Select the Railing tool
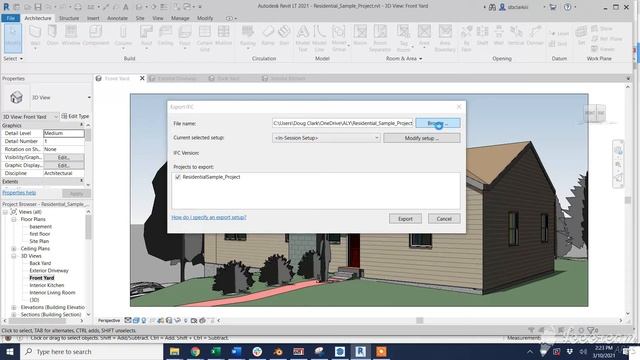Screen dimensions: 640x360 [247, 37]
